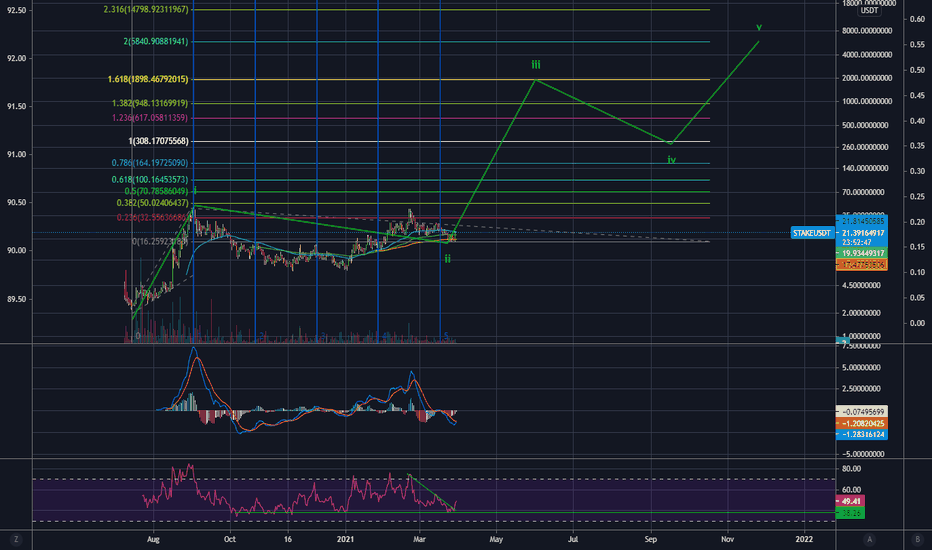
Task: Open the USDT currency selector on the price axis
Action: pos(870,11)
